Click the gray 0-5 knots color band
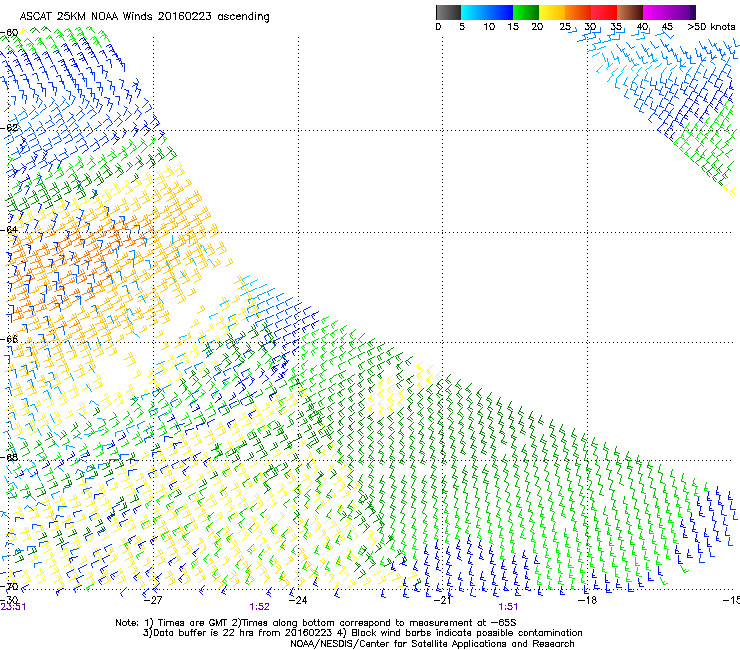 [x=448, y=12]
